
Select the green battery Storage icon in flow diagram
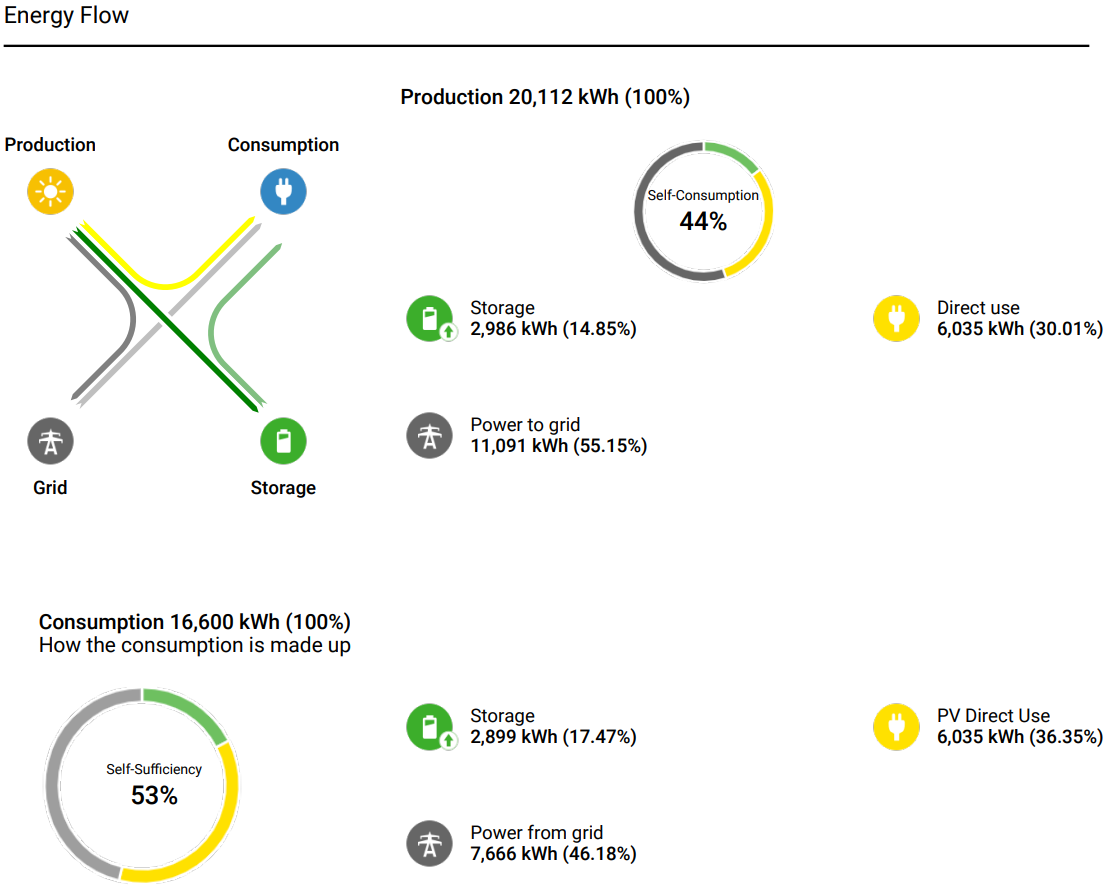pos(283,441)
